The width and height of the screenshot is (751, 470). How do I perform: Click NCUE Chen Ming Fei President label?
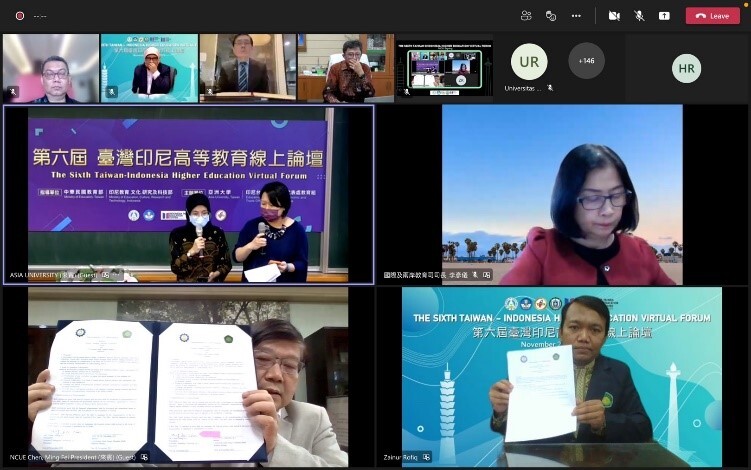(x=73, y=457)
